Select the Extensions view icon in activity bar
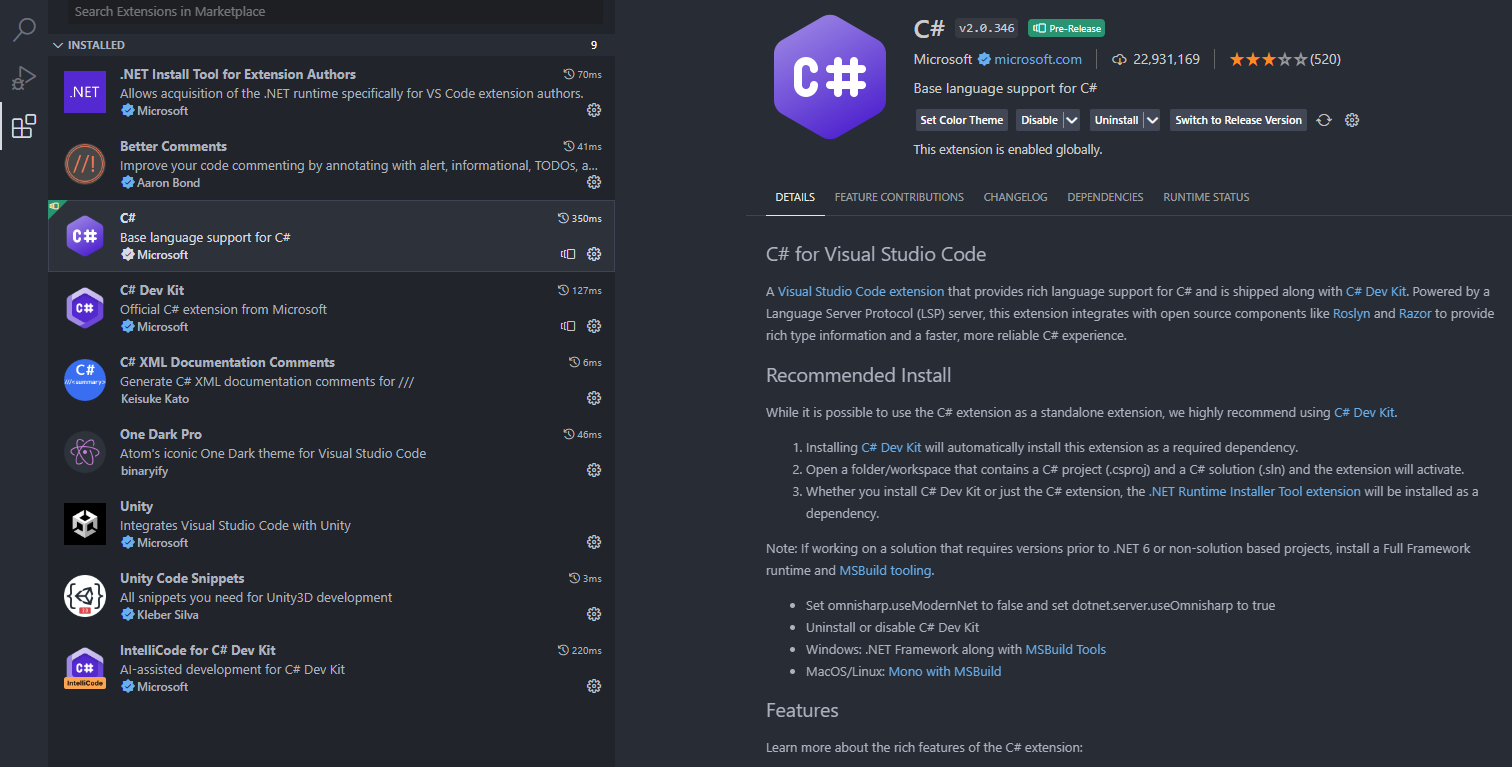The width and height of the screenshot is (1512, 767). coord(24,126)
